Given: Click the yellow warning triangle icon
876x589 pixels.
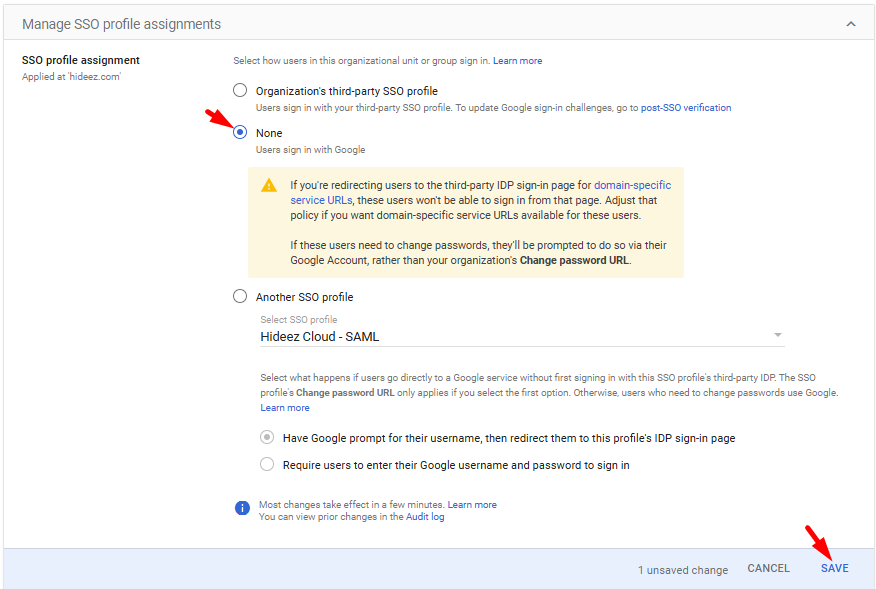Looking at the screenshot, I should pyautogui.click(x=269, y=185).
